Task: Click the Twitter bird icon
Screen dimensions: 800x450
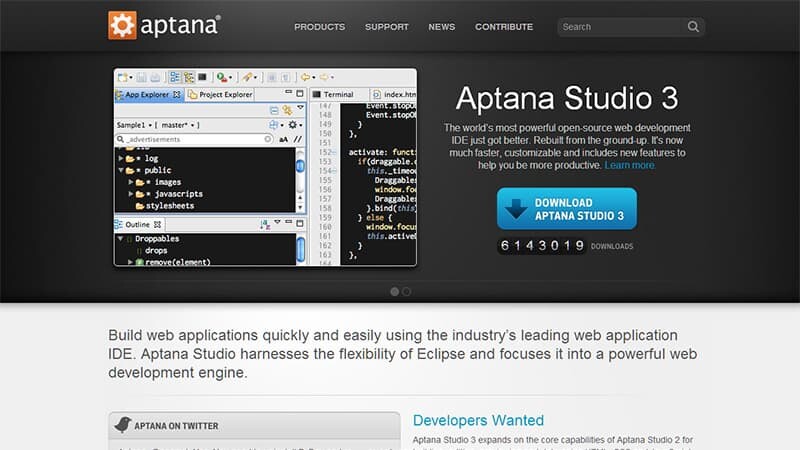Action: point(122,424)
